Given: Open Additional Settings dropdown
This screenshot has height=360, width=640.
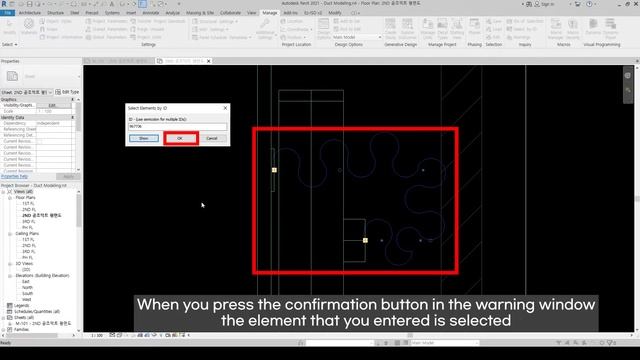Looking at the screenshot, I should pyautogui.click(x=265, y=29).
